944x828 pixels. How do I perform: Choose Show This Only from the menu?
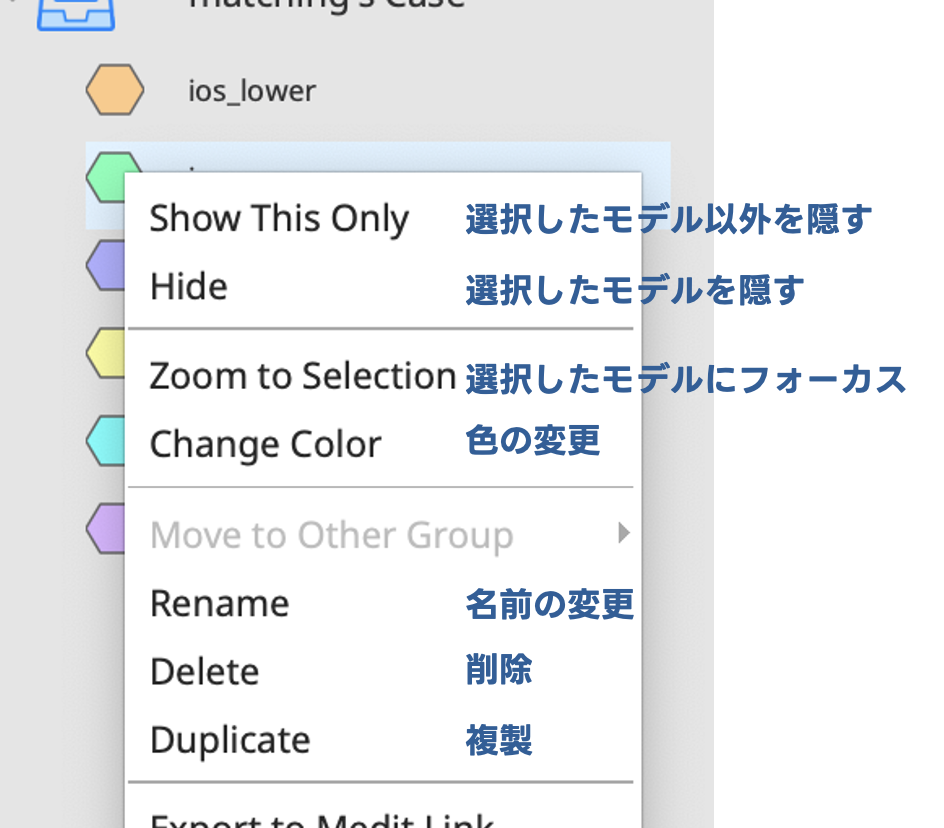click(x=279, y=218)
